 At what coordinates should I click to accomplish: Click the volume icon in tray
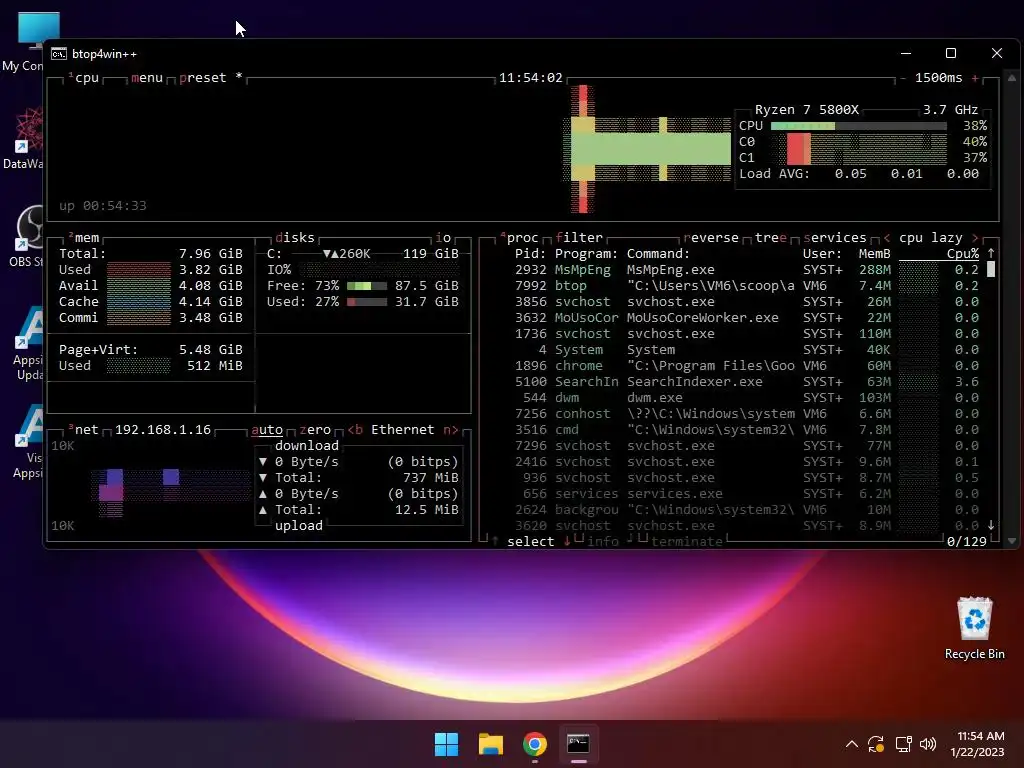pos(927,744)
